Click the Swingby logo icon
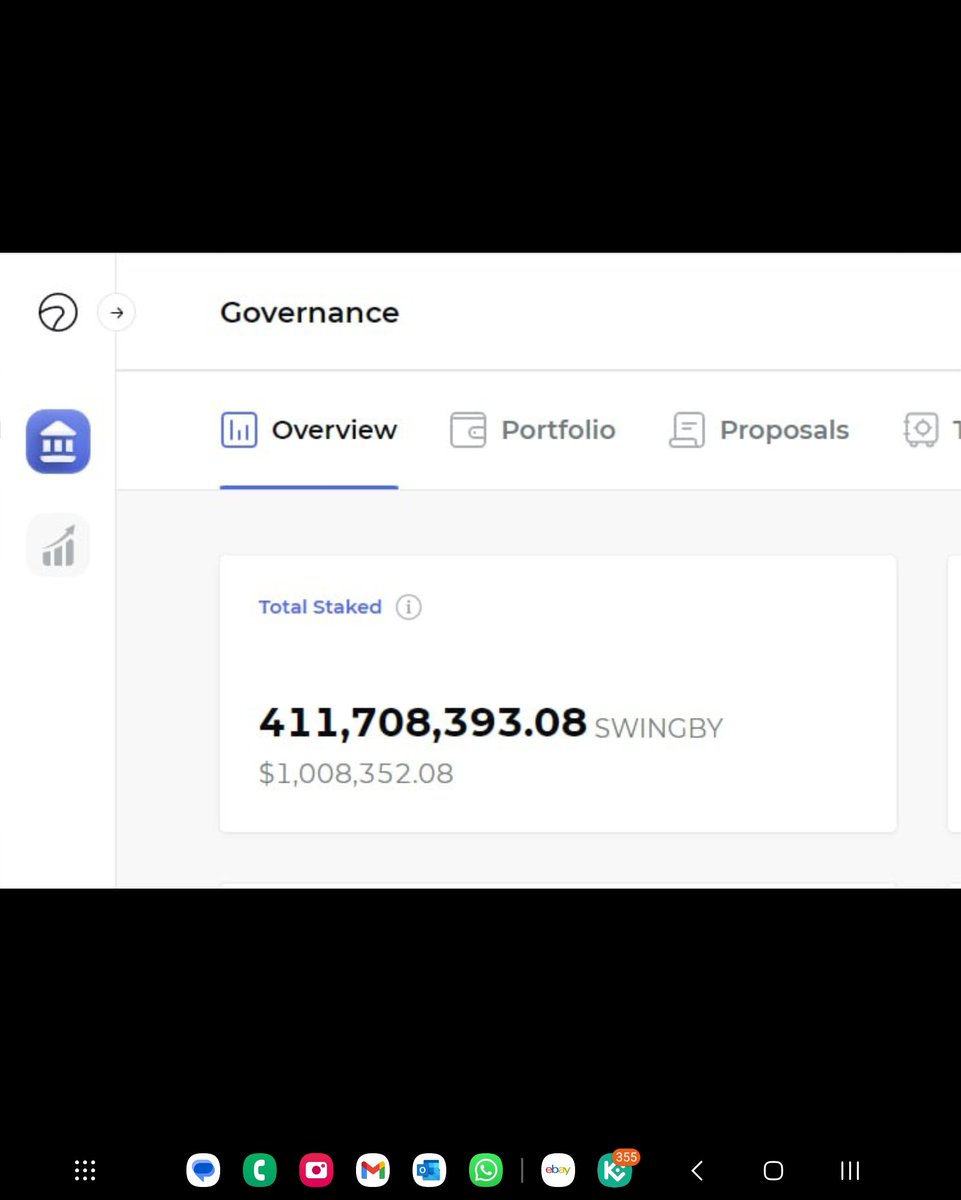Viewport: 961px width, 1200px height. pyautogui.click(x=58, y=313)
